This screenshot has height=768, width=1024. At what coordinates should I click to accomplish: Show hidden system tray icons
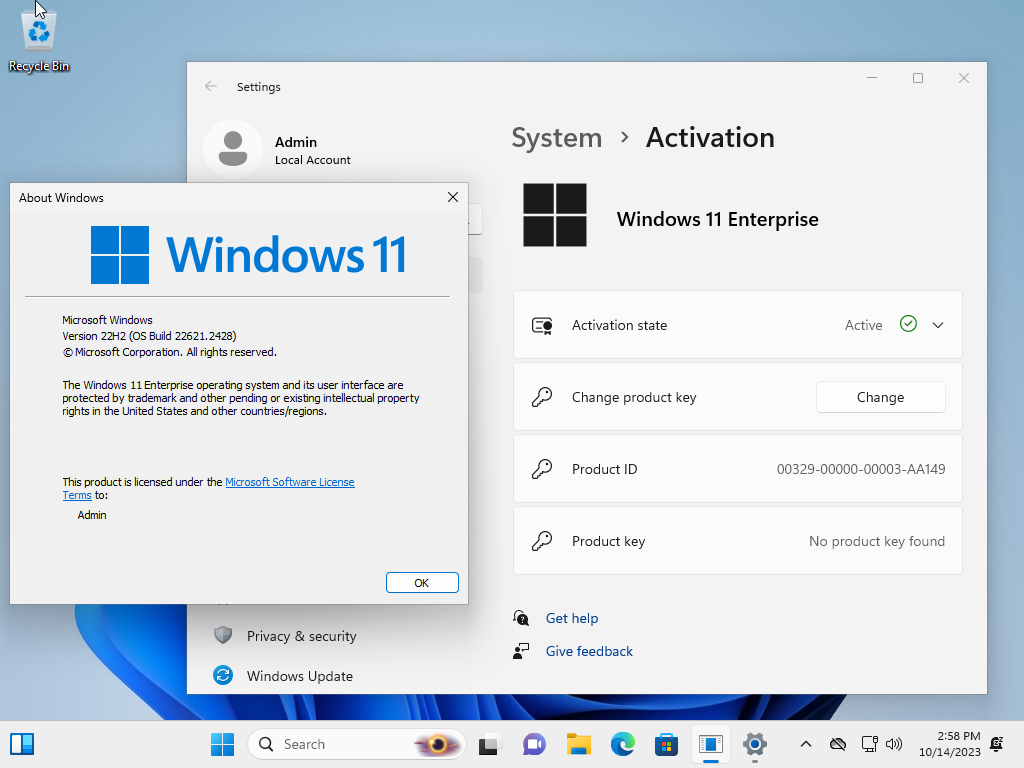(x=806, y=744)
